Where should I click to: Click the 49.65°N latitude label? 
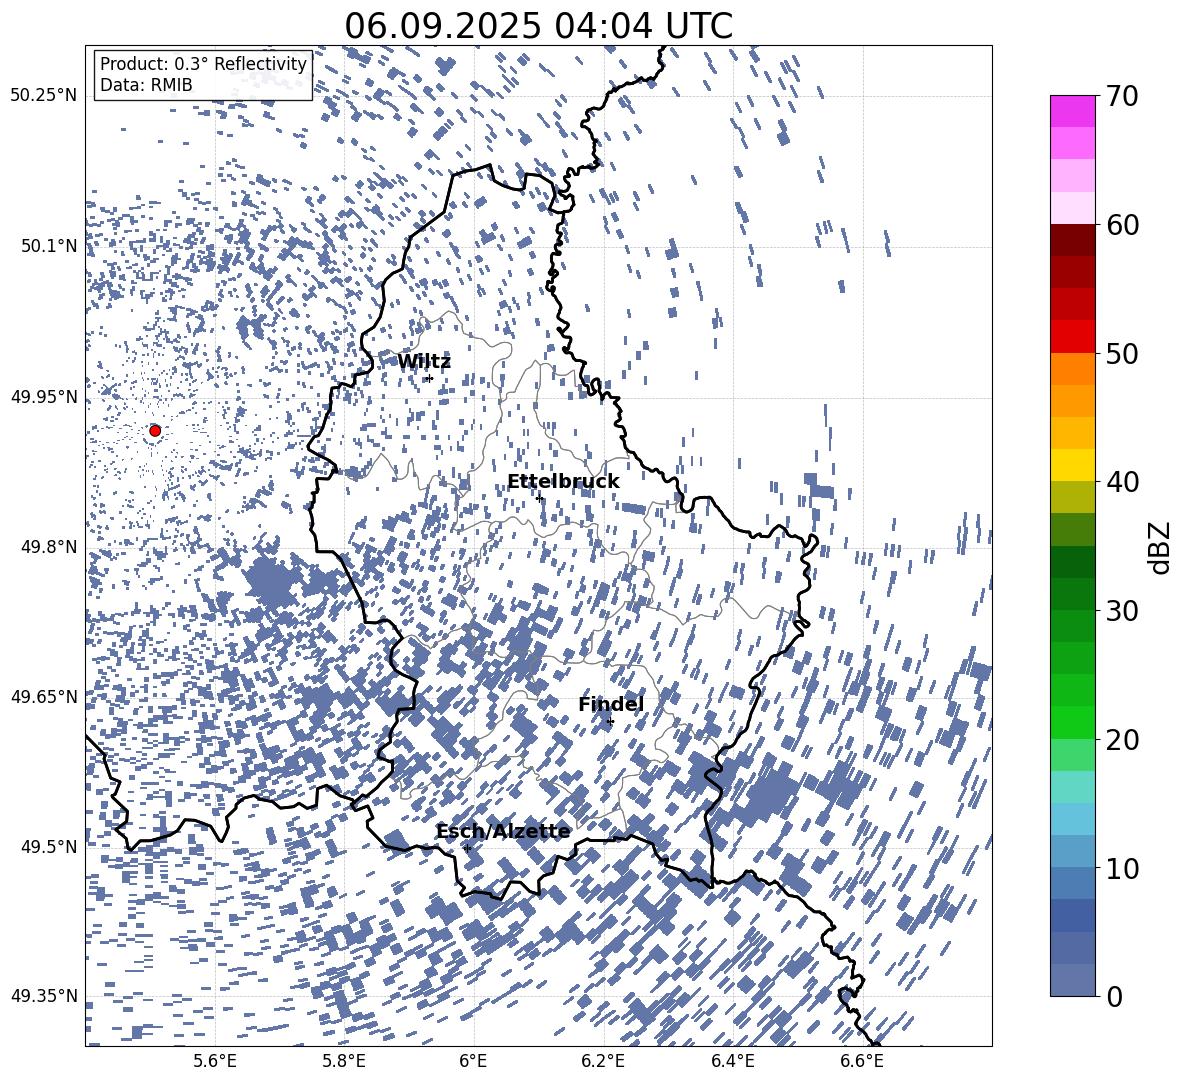(44, 696)
